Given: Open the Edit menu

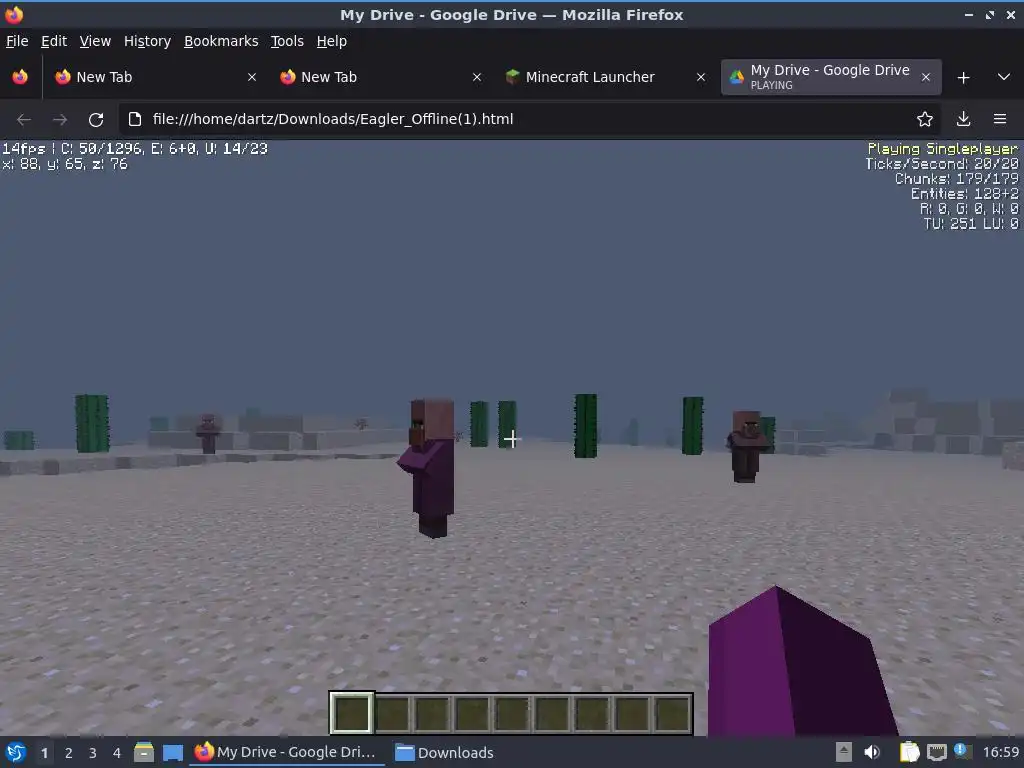Looking at the screenshot, I should tap(54, 41).
